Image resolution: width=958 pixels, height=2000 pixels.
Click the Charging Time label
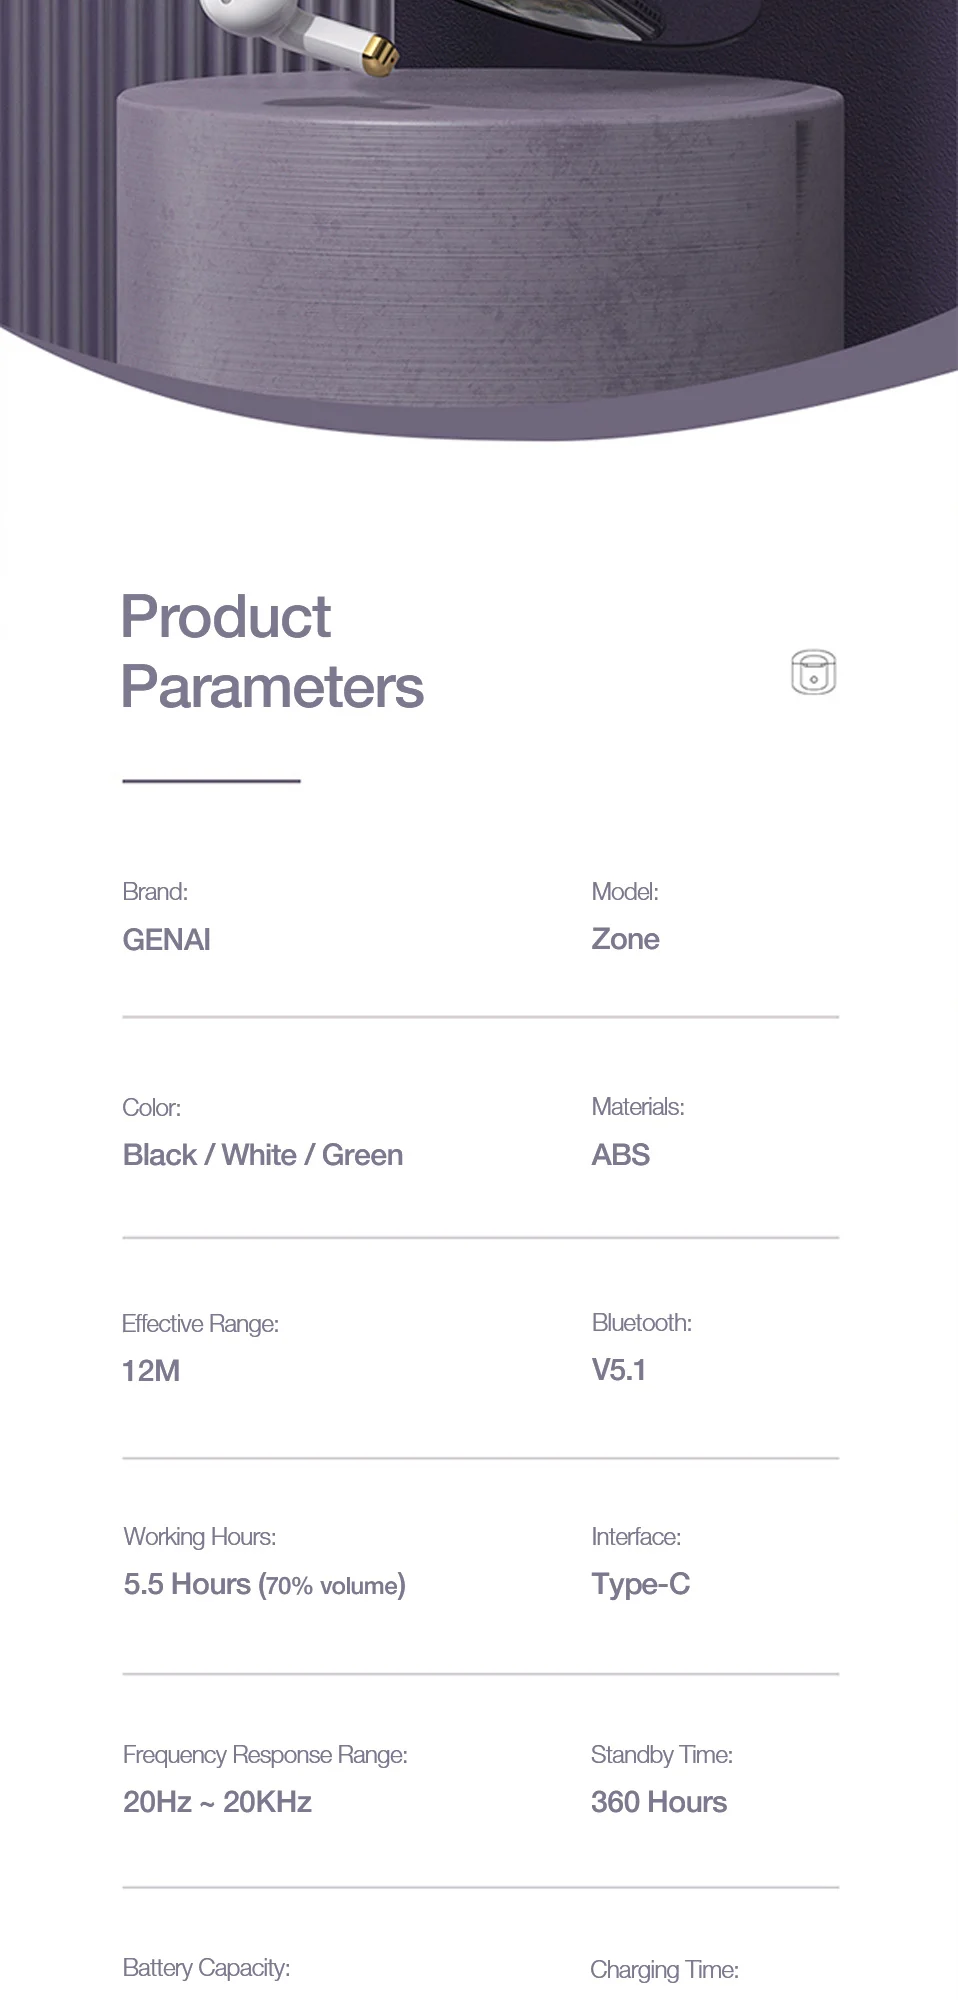(x=664, y=1970)
